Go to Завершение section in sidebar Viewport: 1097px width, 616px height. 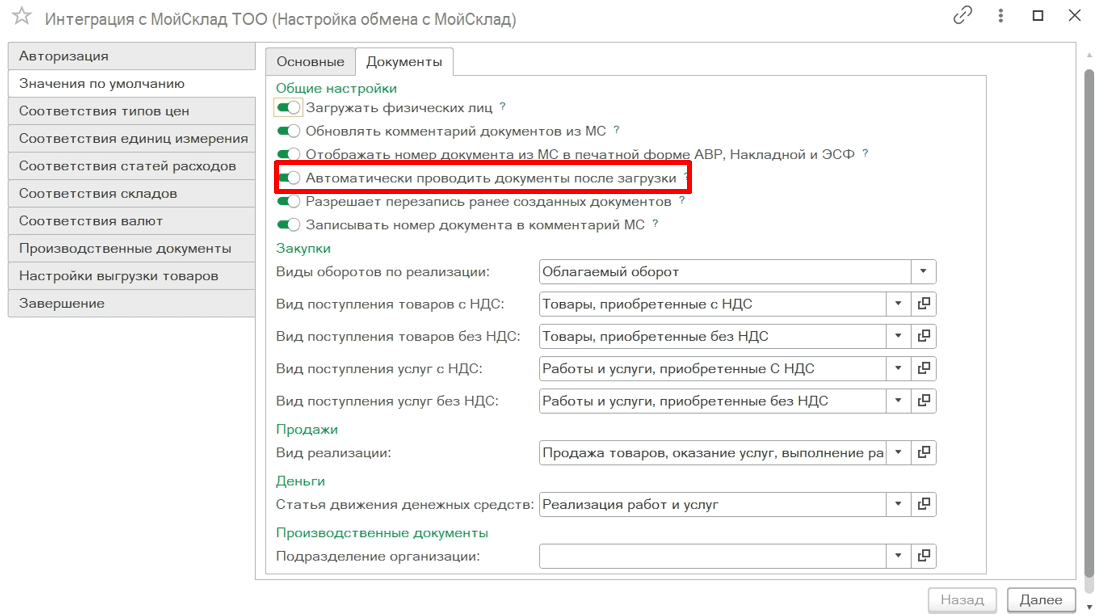coord(132,303)
